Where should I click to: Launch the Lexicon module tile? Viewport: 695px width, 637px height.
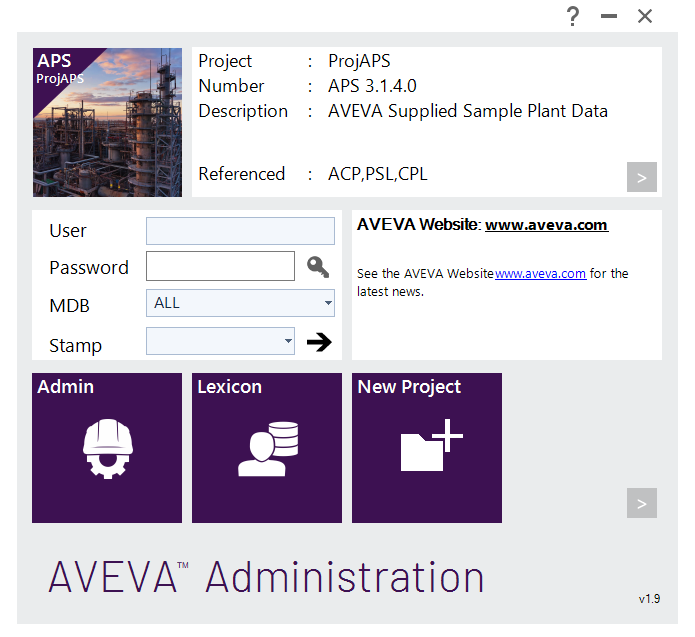pyautogui.click(x=267, y=448)
